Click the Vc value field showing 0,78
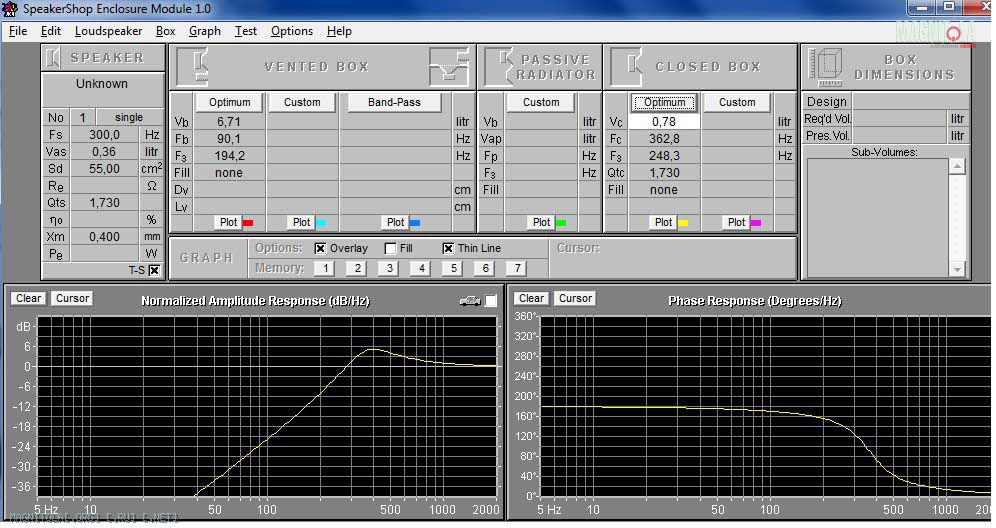The height and width of the screenshot is (528, 996). pyautogui.click(x=664, y=121)
